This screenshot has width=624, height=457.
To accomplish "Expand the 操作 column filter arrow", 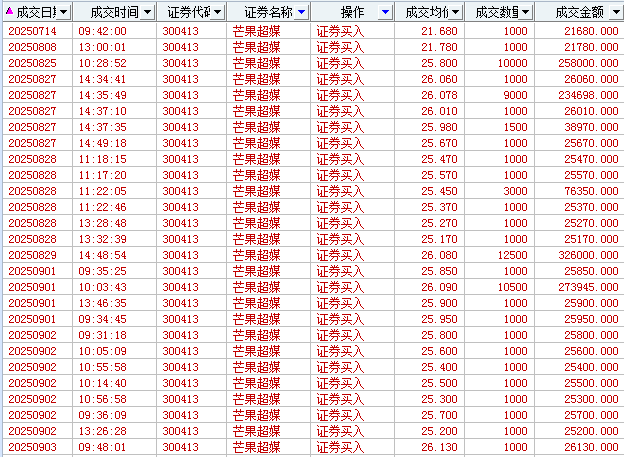I will coord(385,12).
